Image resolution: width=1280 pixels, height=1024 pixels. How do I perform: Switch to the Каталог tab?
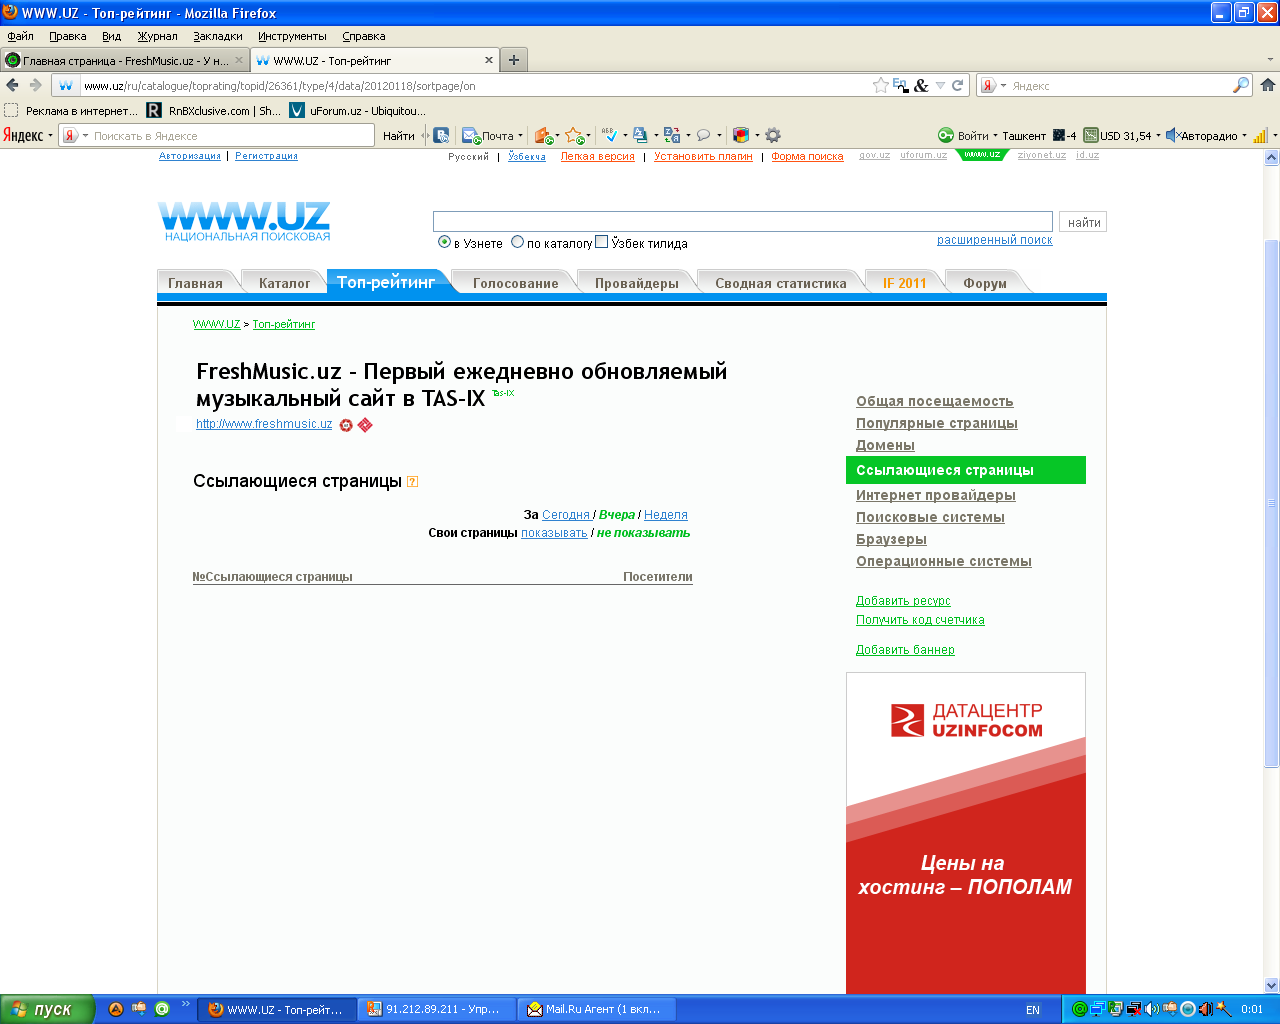[x=284, y=283]
